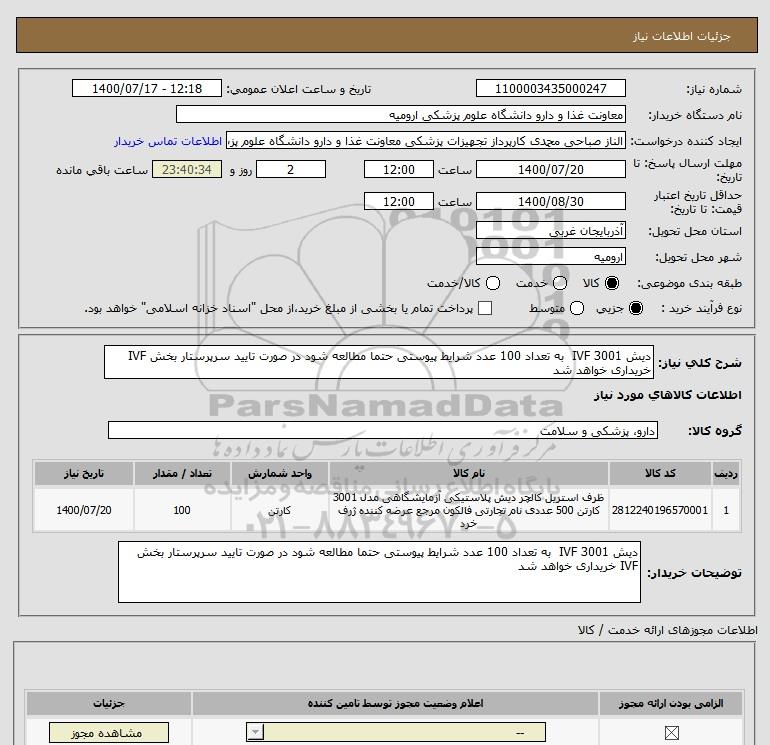The height and width of the screenshot is (745, 770).
Task: Click the unit cell کارتن
Action: 279,510
